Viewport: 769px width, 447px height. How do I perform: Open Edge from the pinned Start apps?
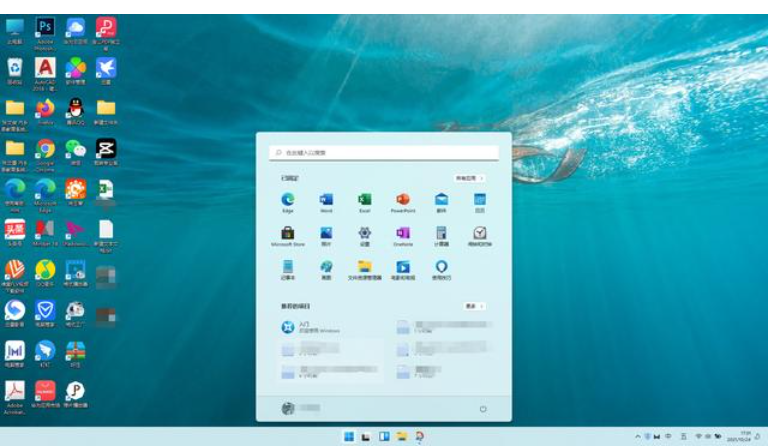(288, 202)
